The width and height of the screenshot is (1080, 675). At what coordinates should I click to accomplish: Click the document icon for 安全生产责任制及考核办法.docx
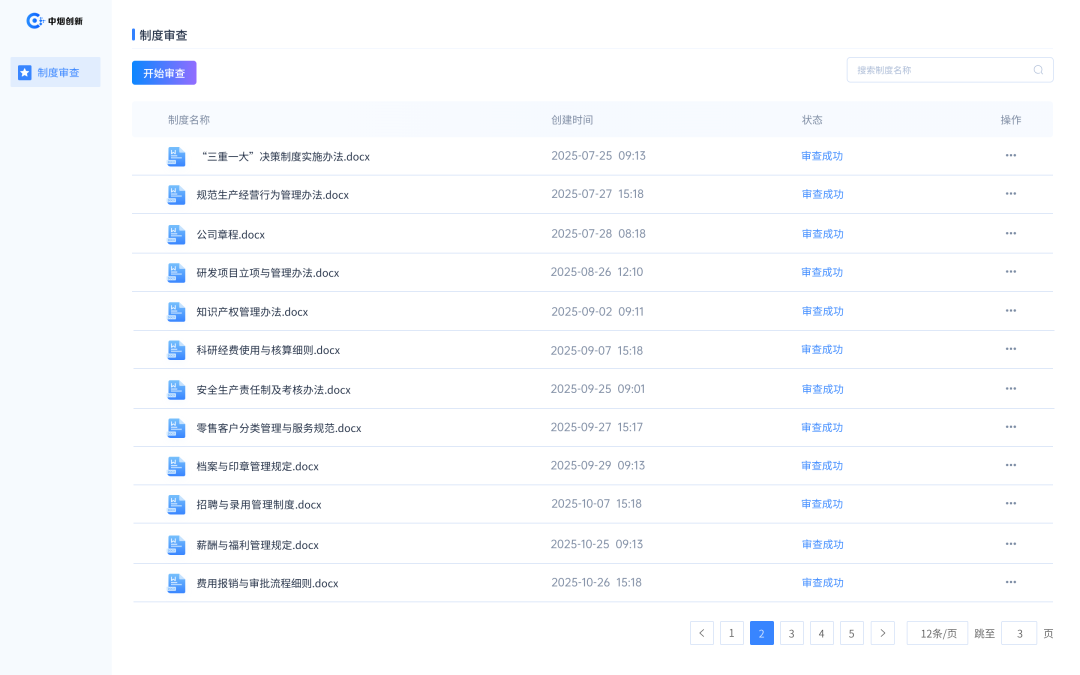coord(176,390)
